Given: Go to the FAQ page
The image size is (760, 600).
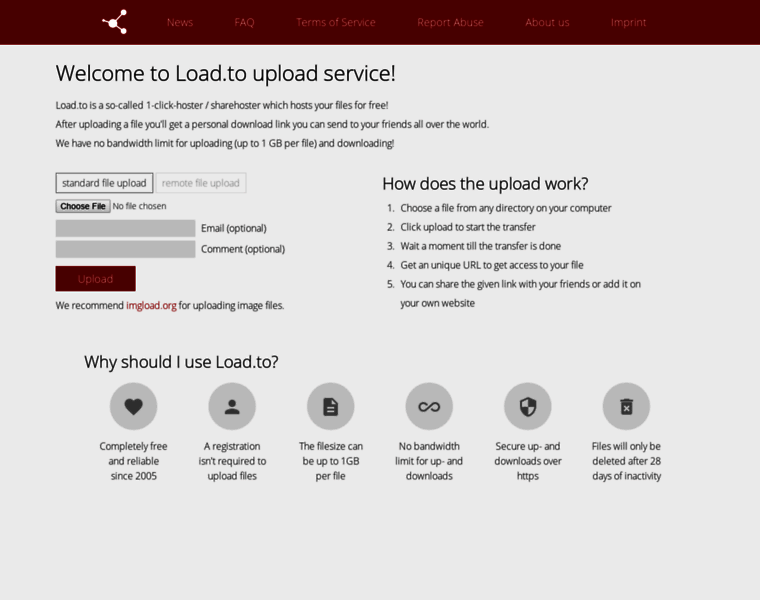Looking at the screenshot, I should (244, 22).
